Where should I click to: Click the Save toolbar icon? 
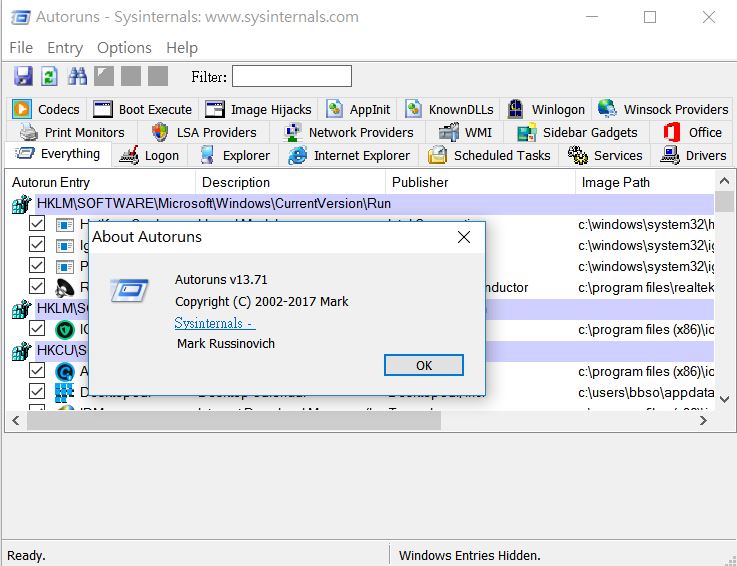pyautogui.click(x=23, y=76)
